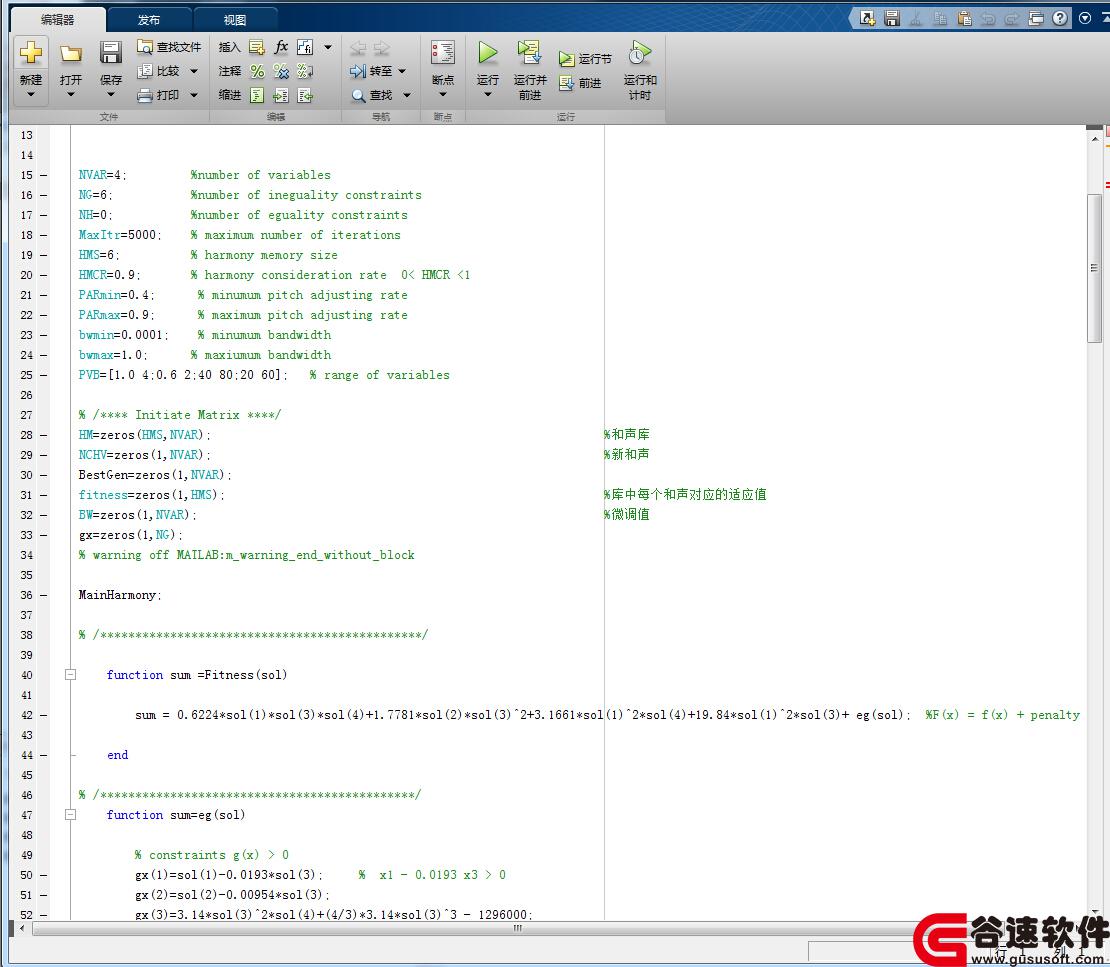
Task: Toggle breakpoint on line 25 PVB
Action: coord(43,375)
